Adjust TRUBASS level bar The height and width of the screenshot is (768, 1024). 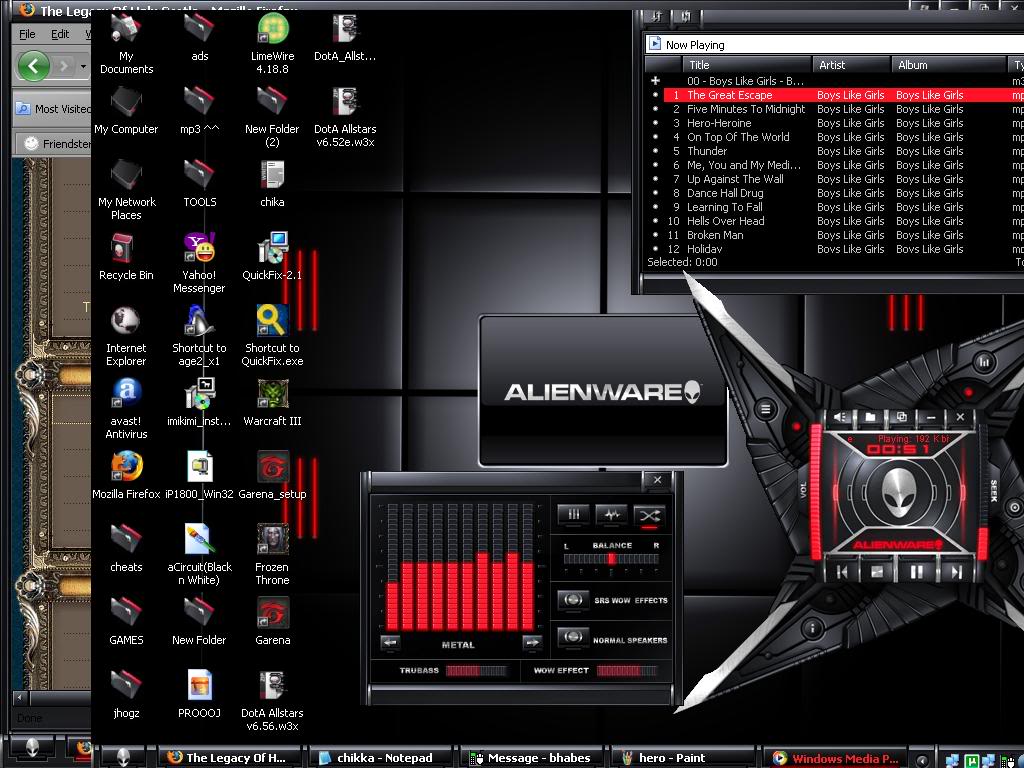pos(476,671)
